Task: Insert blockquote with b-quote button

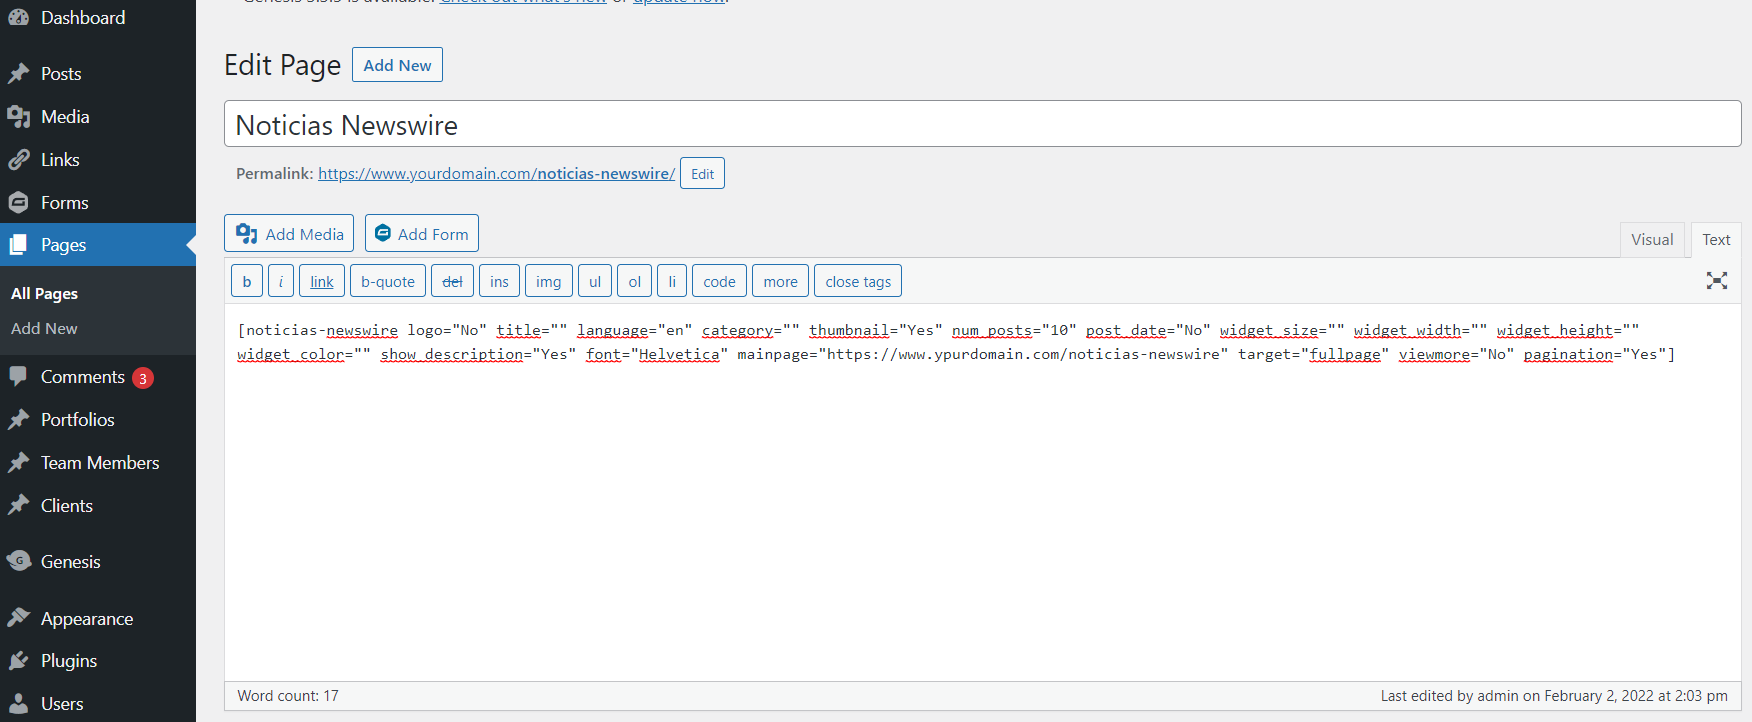Action: [388, 282]
